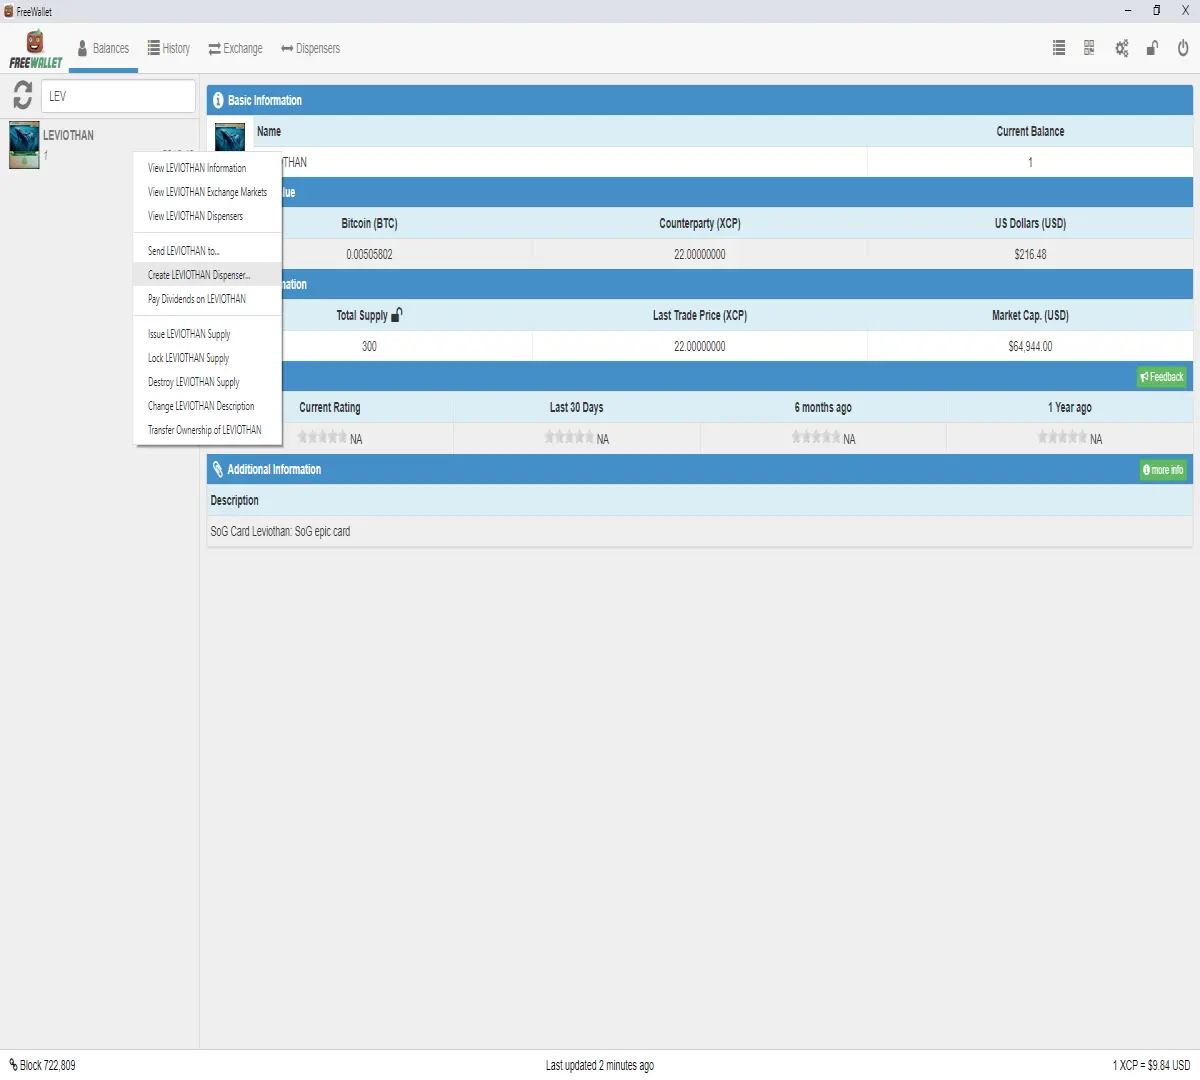Click the 1 Year ago rating stars
This screenshot has width=1200, height=1080.
point(1062,437)
